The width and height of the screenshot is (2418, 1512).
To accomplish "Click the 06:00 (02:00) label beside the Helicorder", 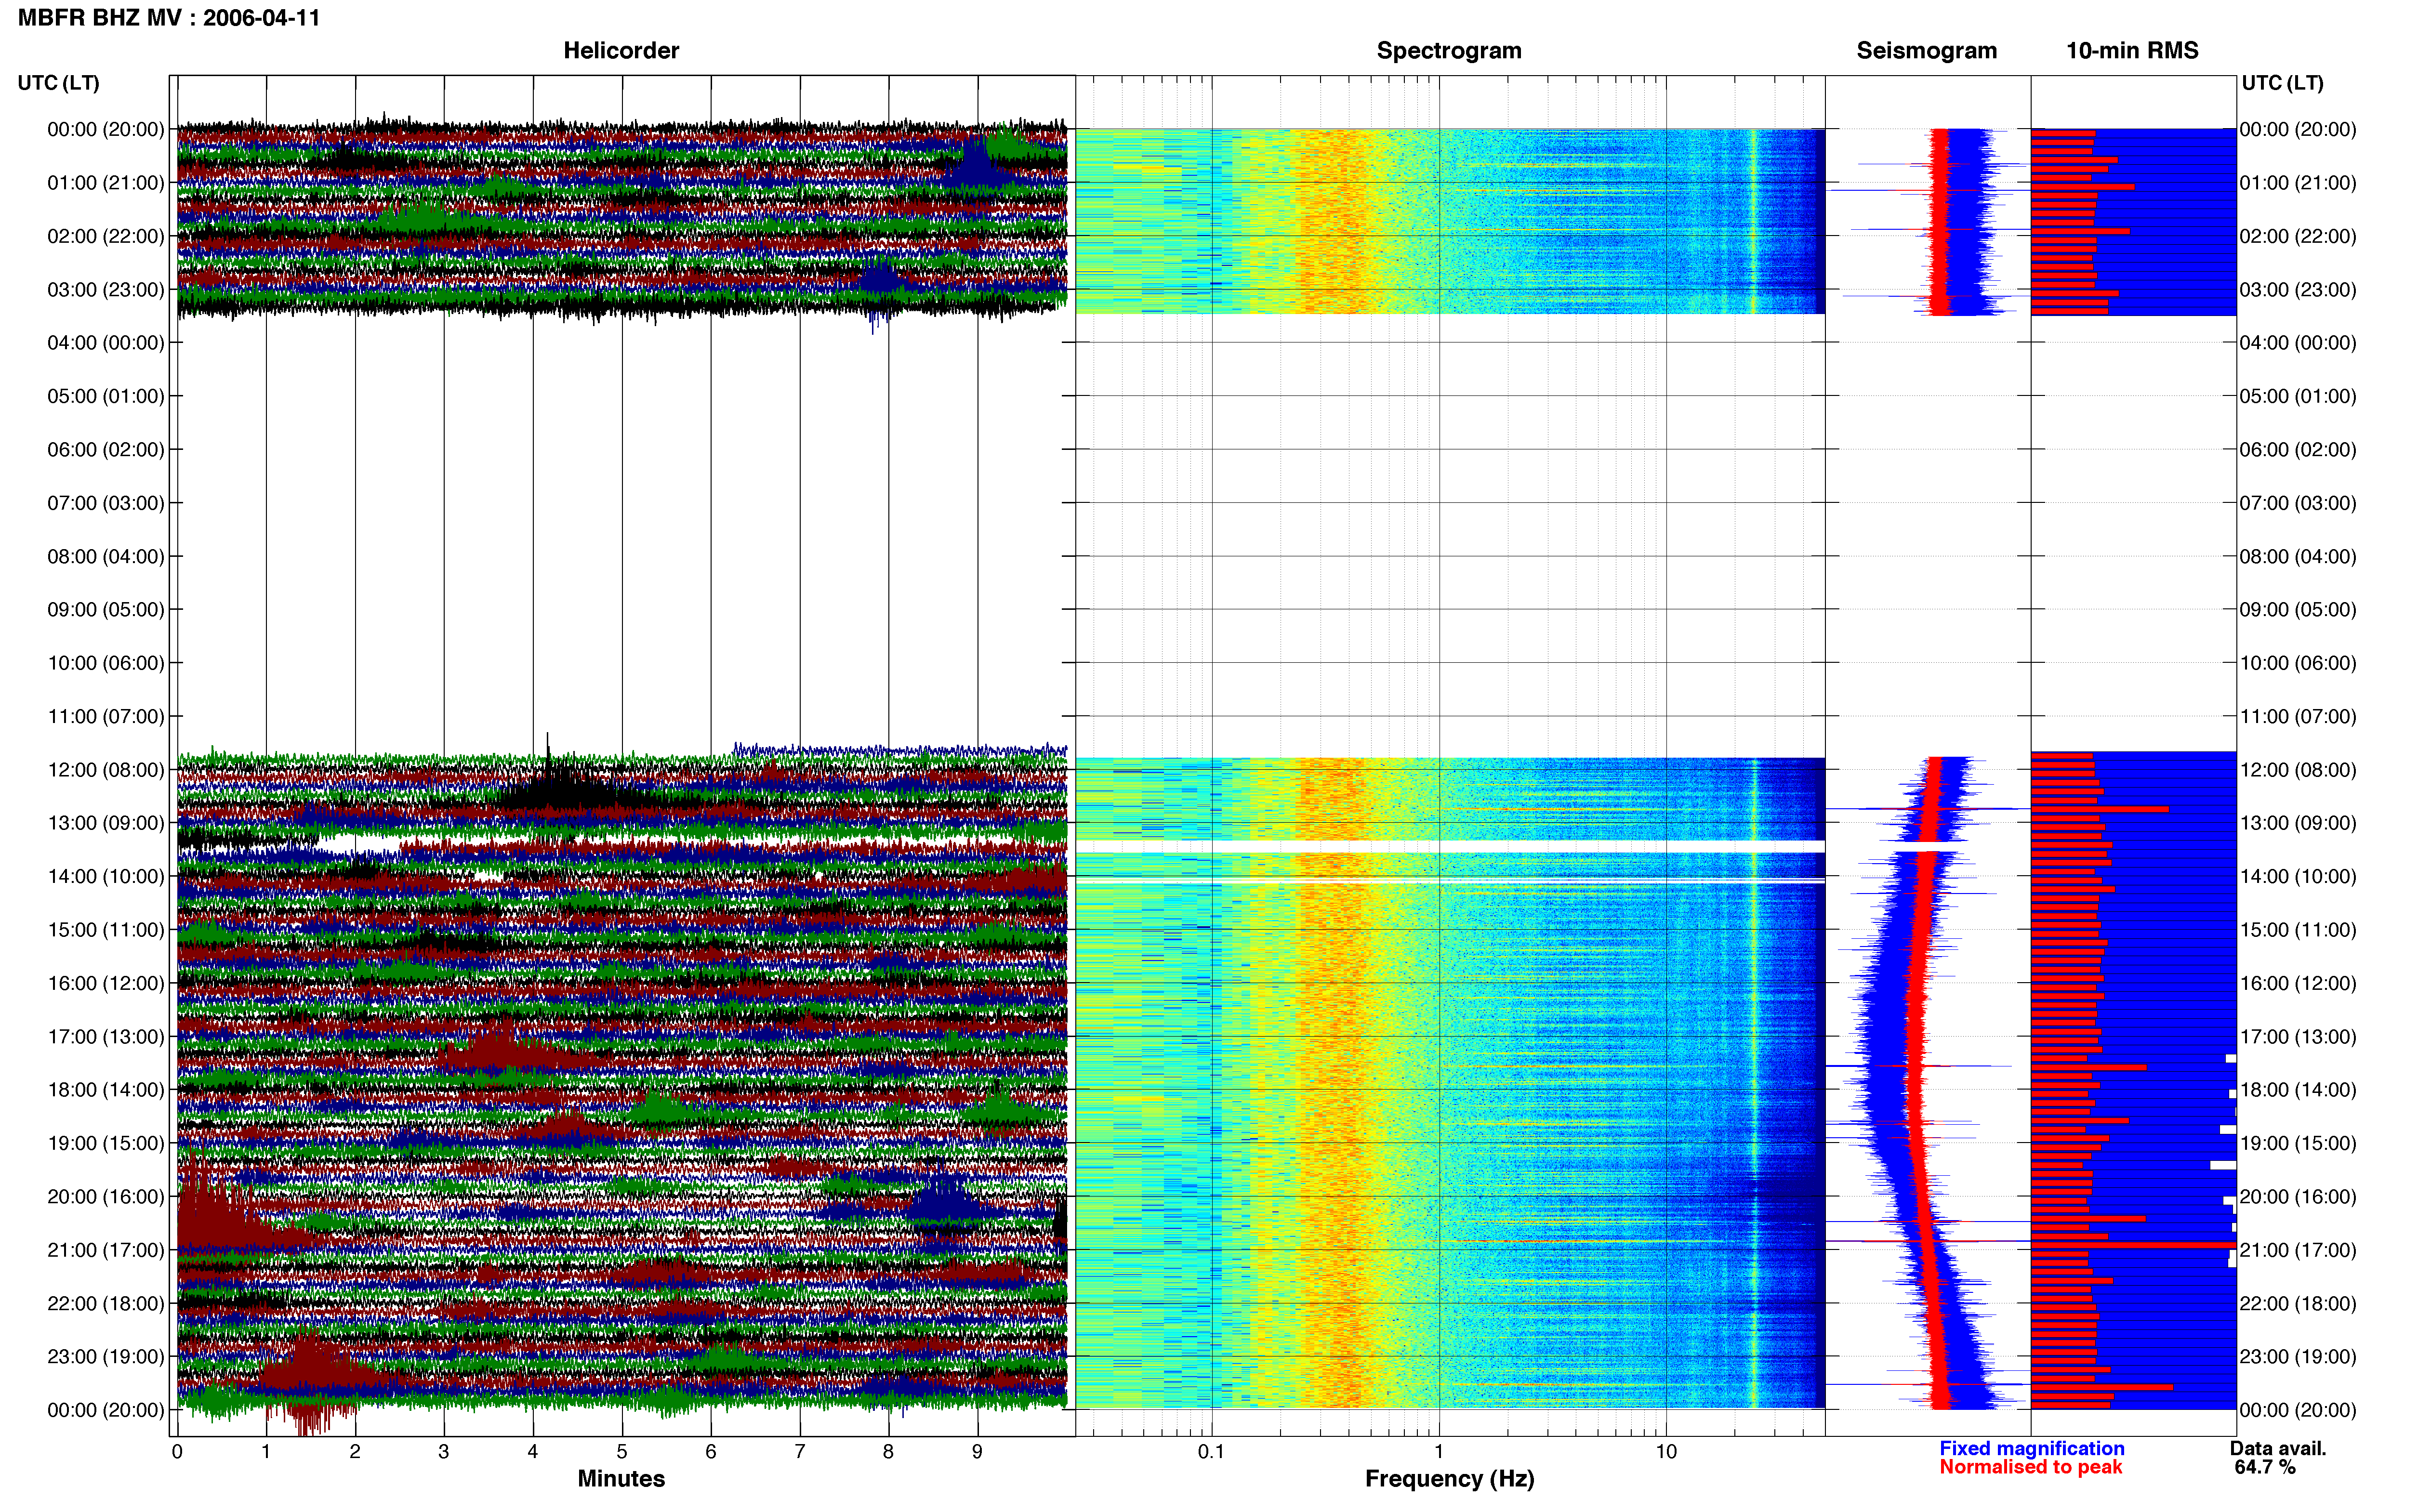I will 106,450.
